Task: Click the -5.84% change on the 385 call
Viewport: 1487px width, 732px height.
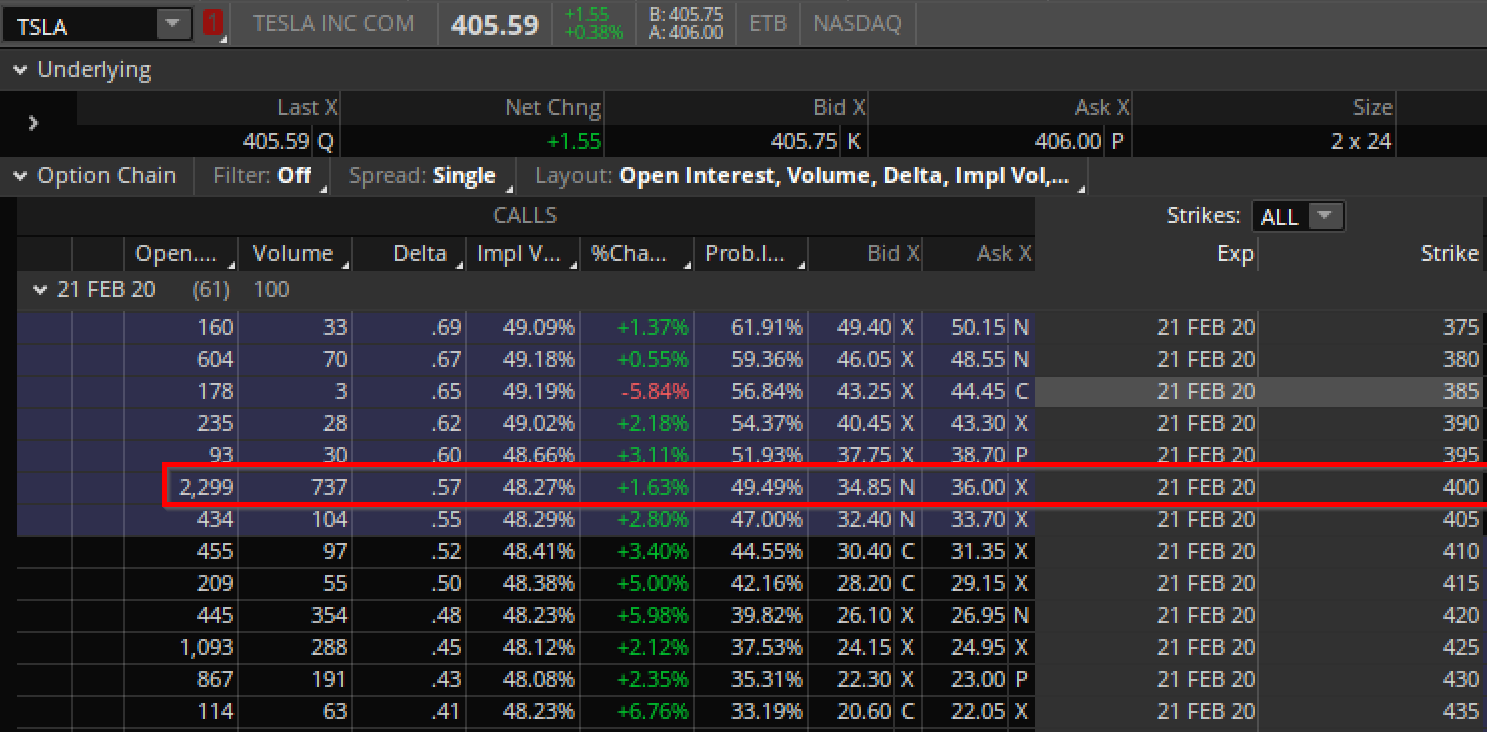Action: tap(637, 391)
